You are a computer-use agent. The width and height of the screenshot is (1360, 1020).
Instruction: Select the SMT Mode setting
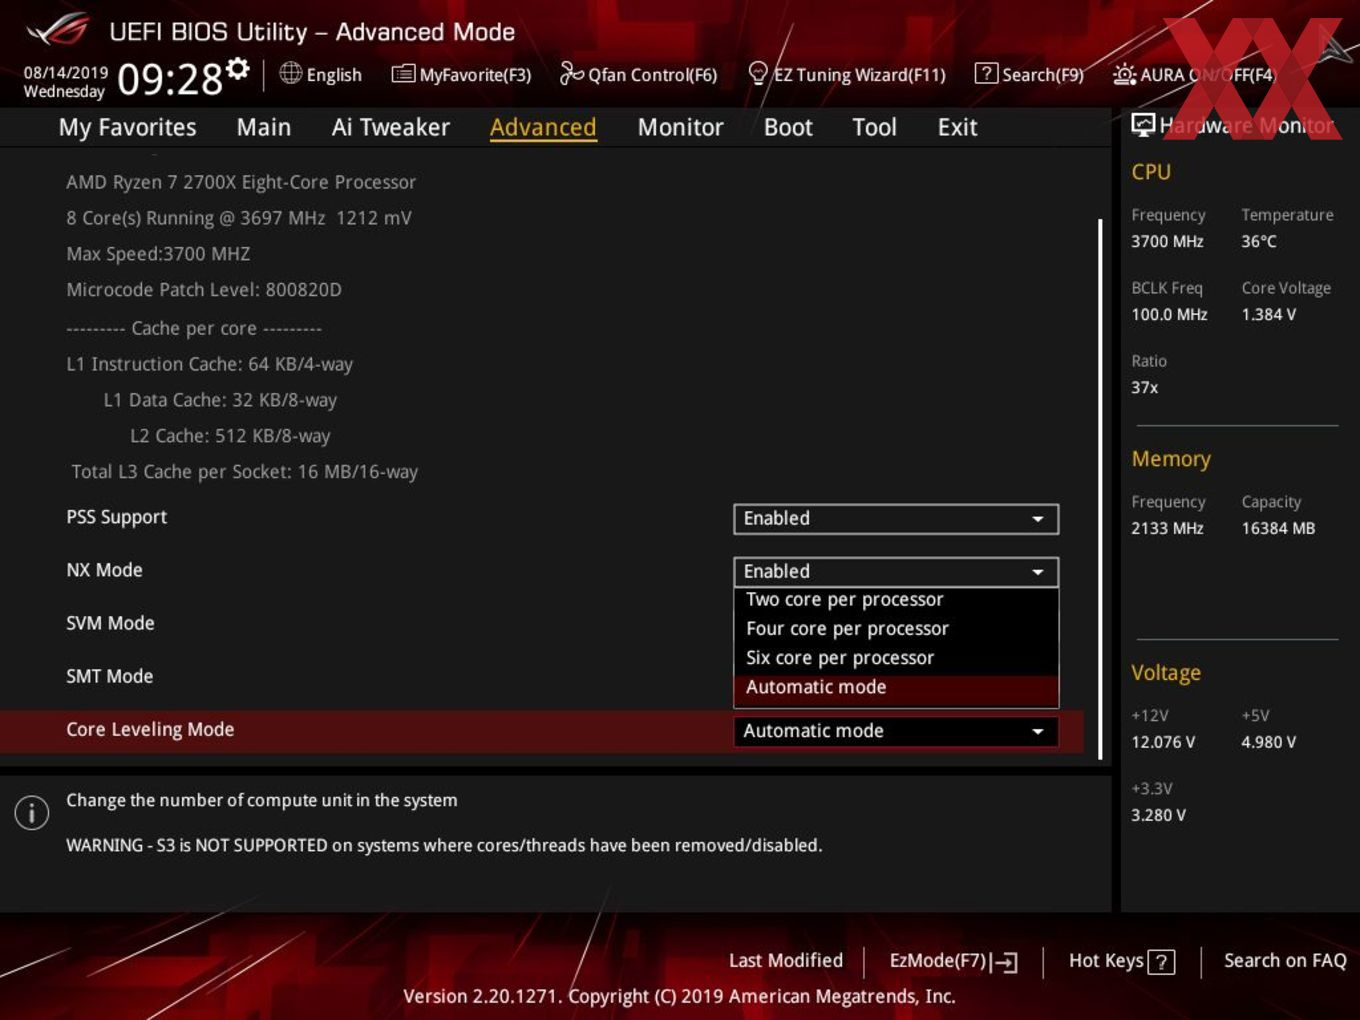110,676
